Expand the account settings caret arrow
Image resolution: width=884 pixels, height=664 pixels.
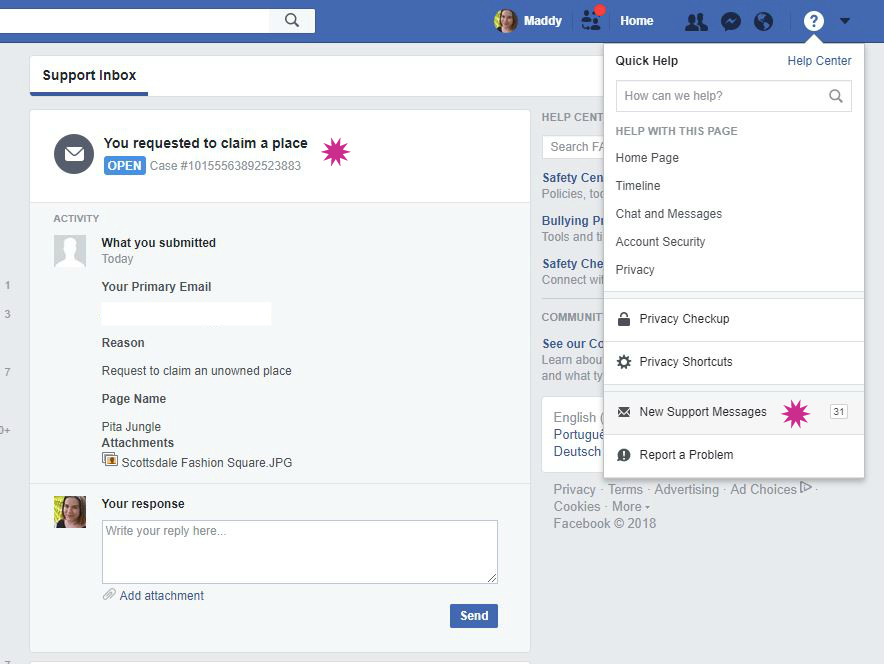843,20
